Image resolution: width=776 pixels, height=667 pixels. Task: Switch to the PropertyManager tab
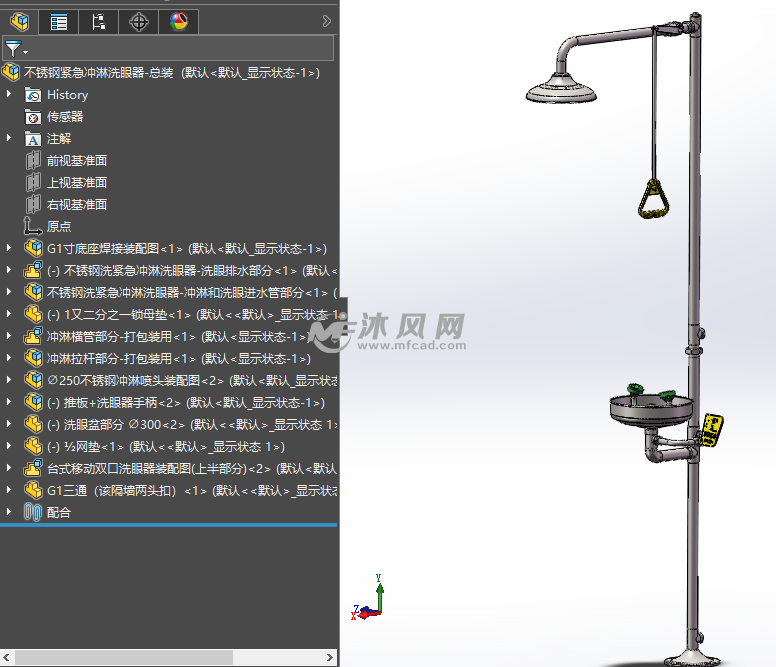(x=59, y=21)
